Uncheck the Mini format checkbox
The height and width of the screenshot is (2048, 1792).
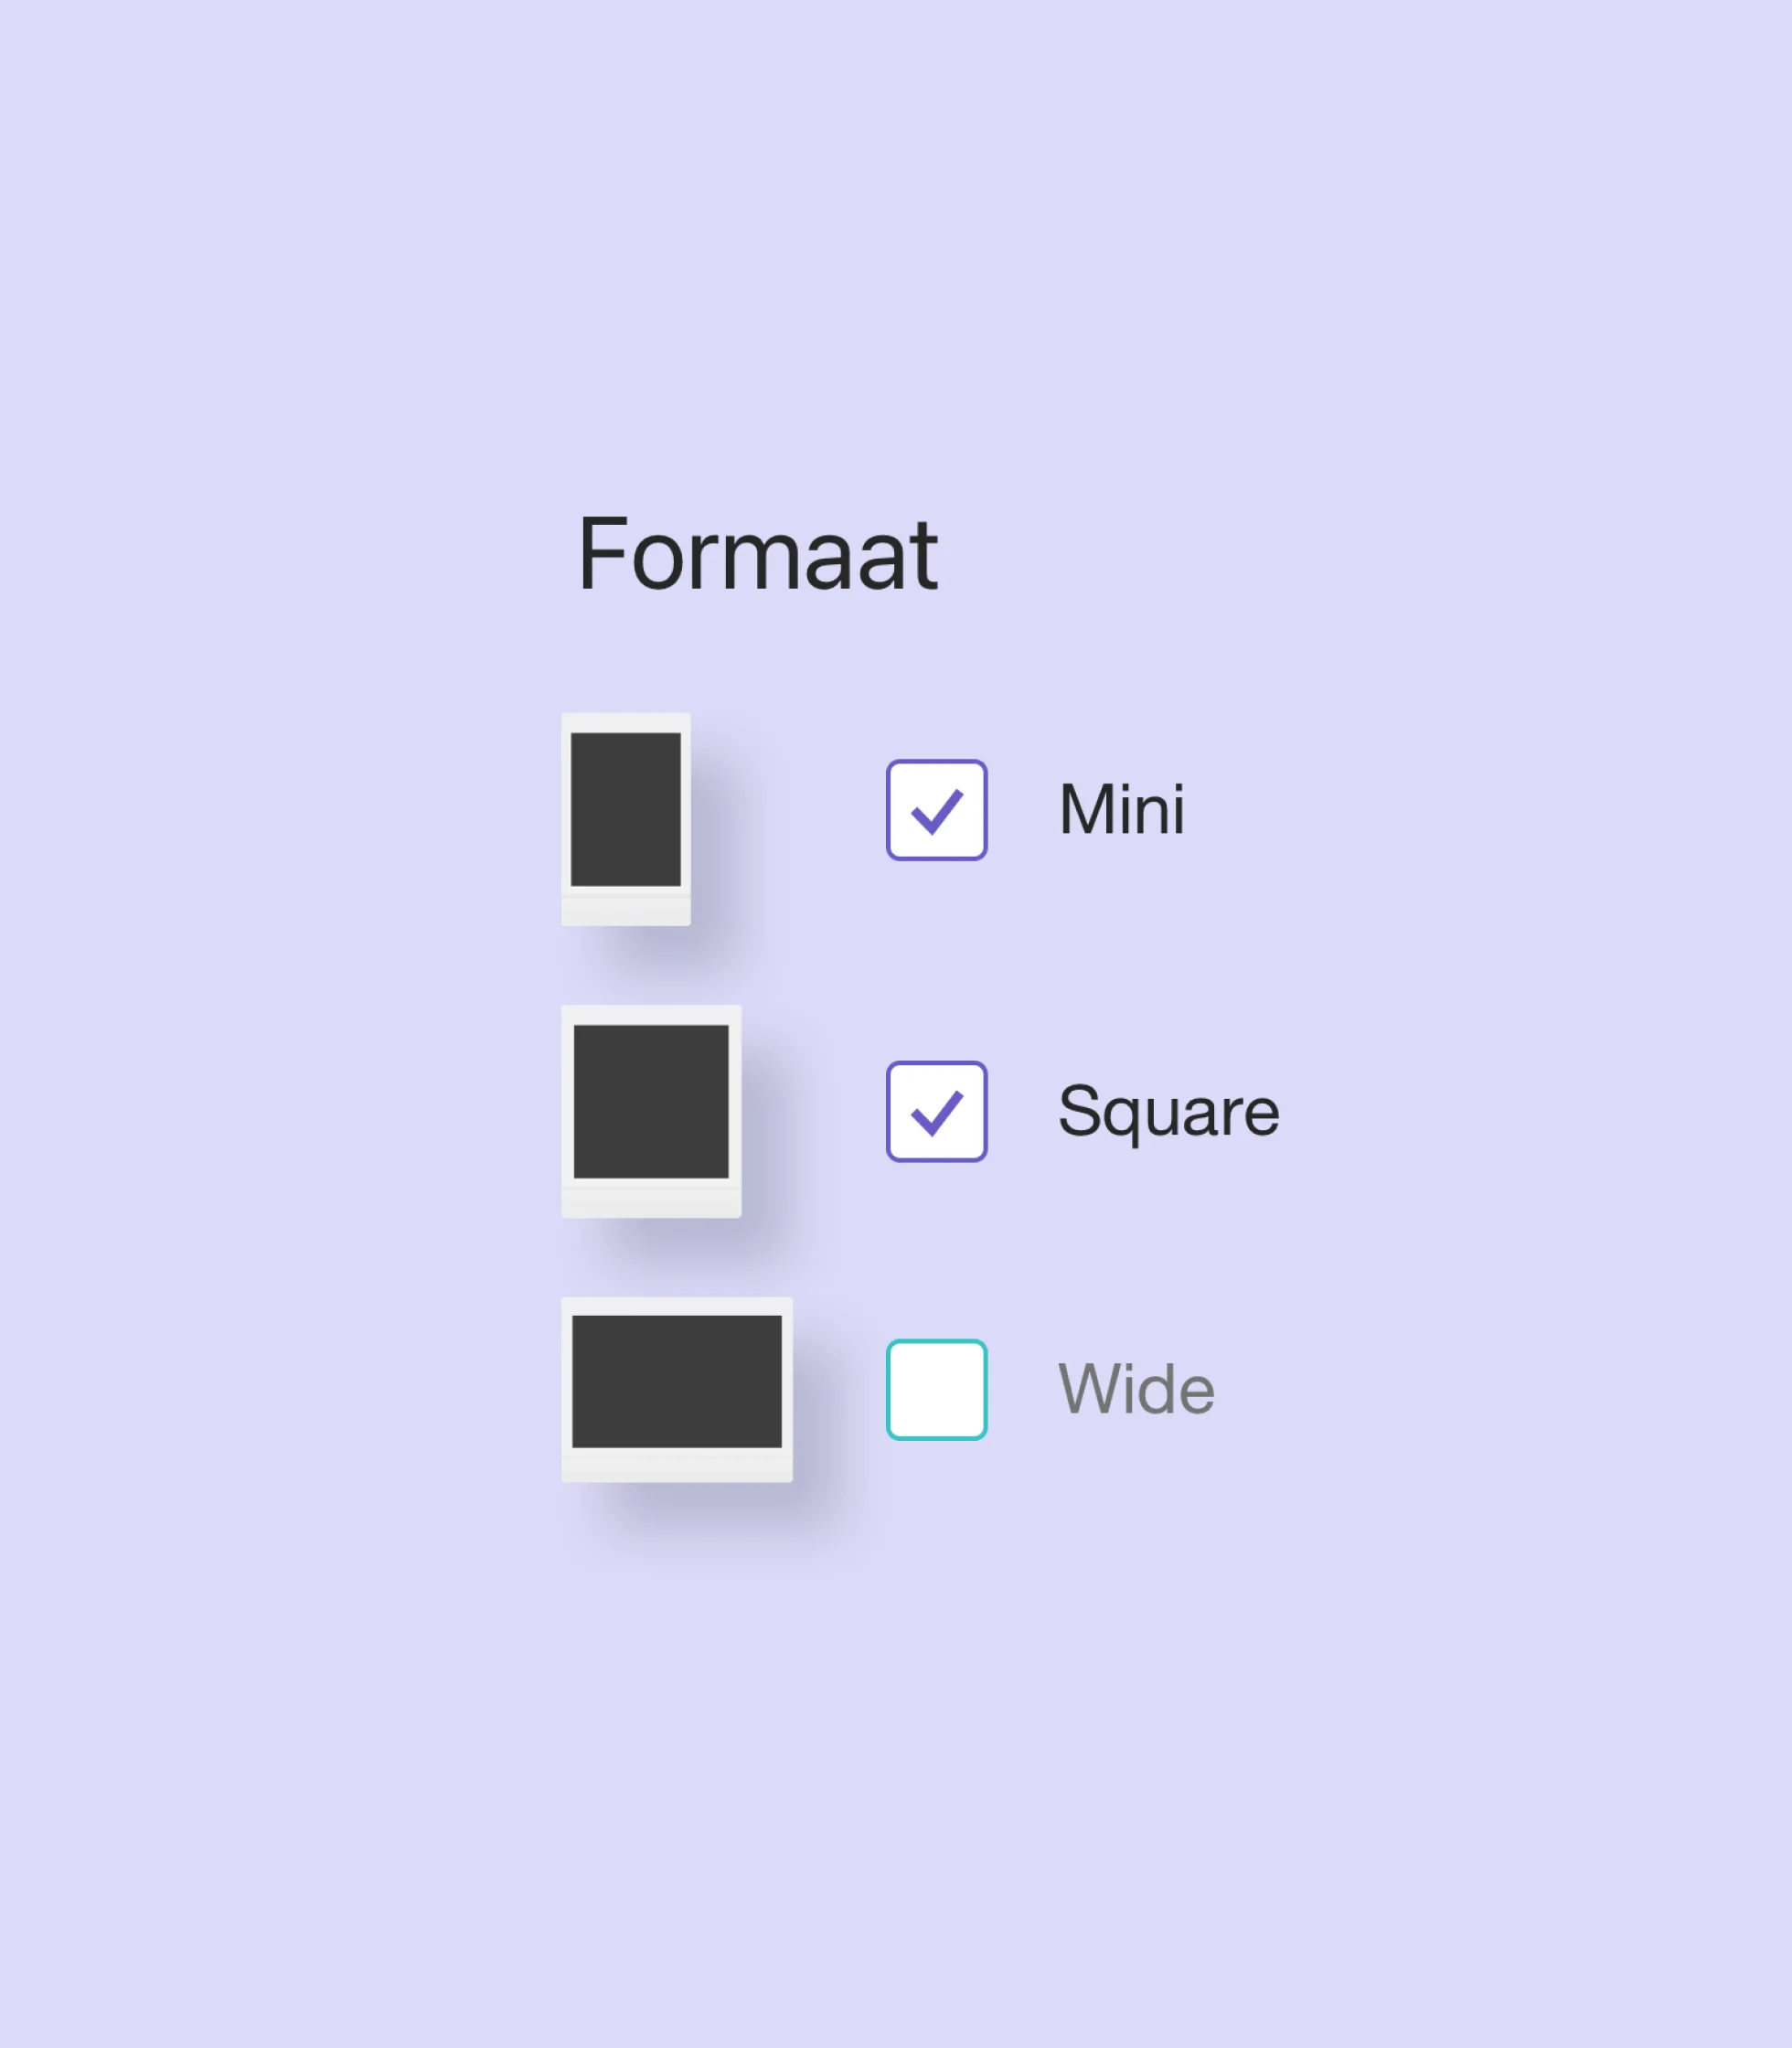pyautogui.click(x=936, y=810)
